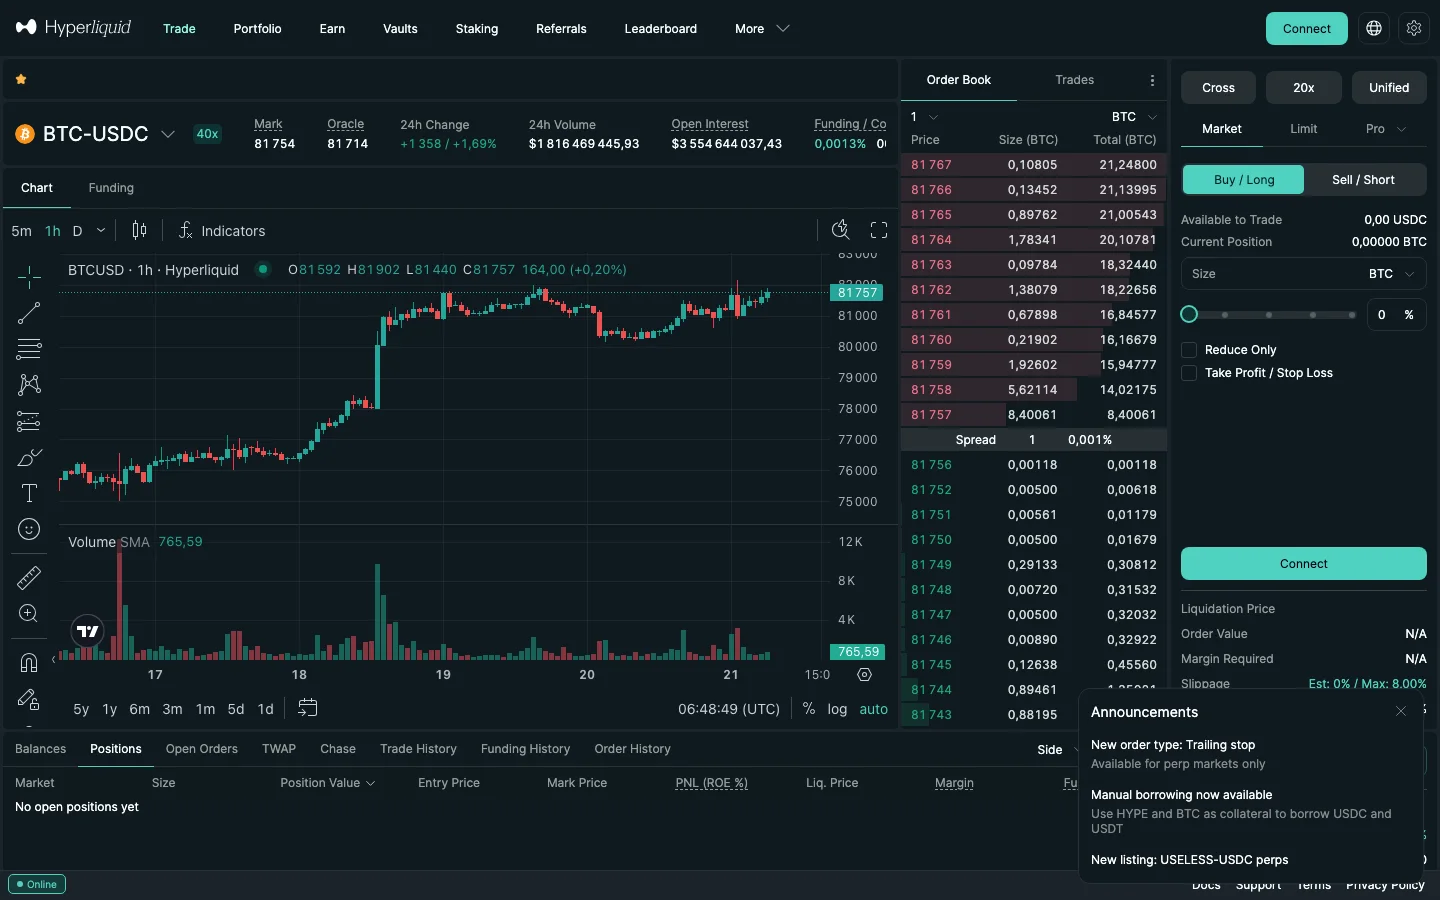The image size is (1440, 900).
Task: Switch to the Funding tab
Action: (x=111, y=188)
